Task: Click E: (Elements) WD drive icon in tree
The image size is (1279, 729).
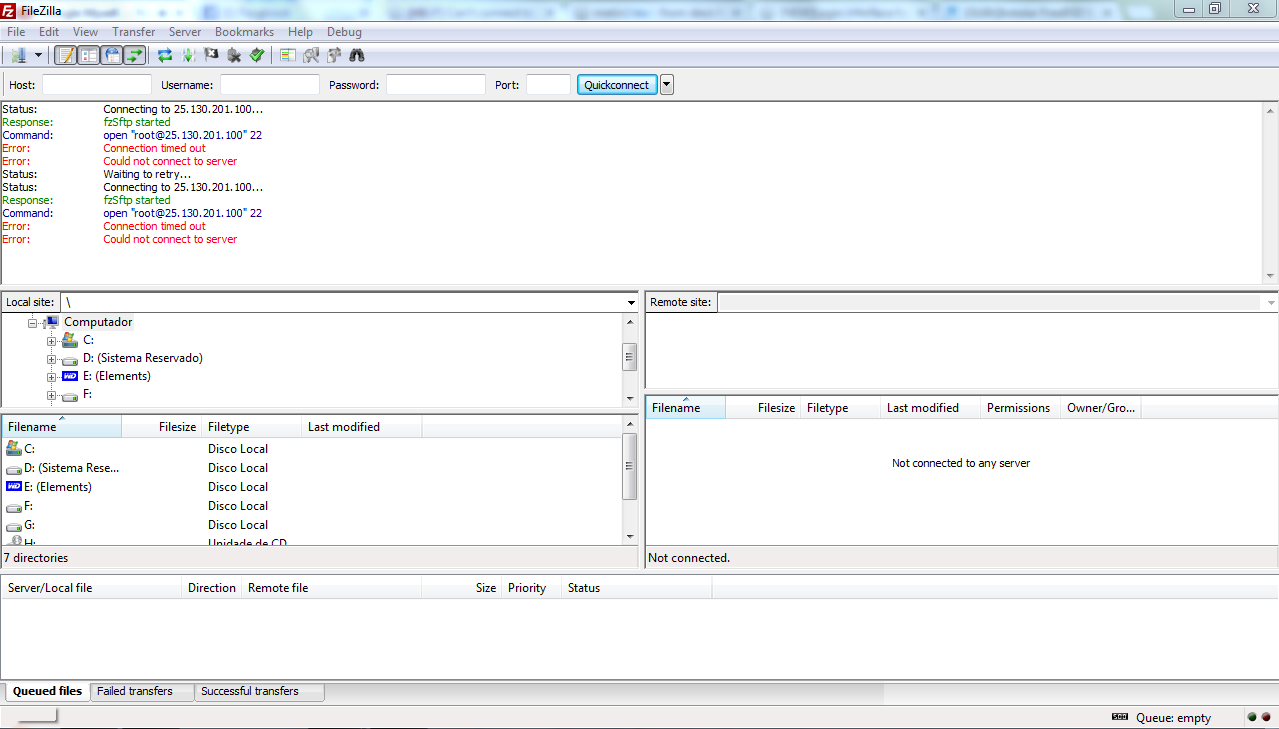Action: [x=70, y=376]
